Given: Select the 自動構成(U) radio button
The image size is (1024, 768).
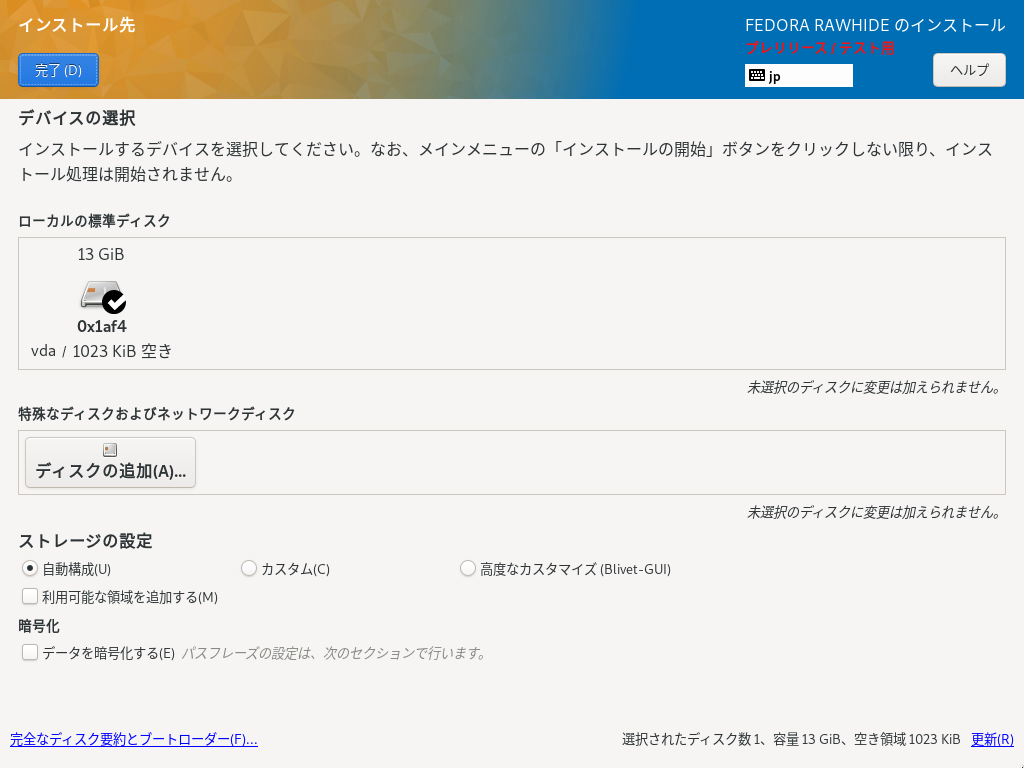Looking at the screenshot, I should pyautogui.click(x=29, y=568).
